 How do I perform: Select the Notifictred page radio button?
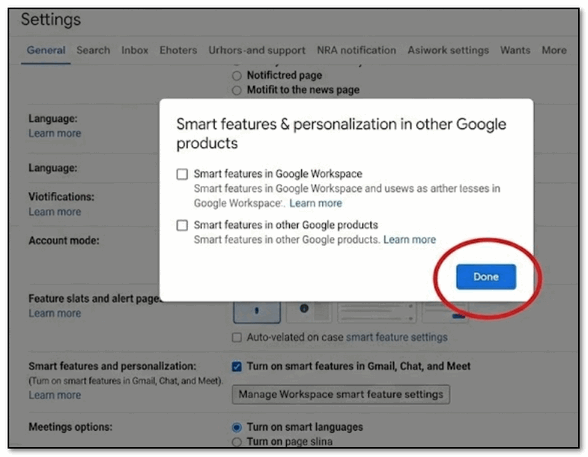(237, 76)
